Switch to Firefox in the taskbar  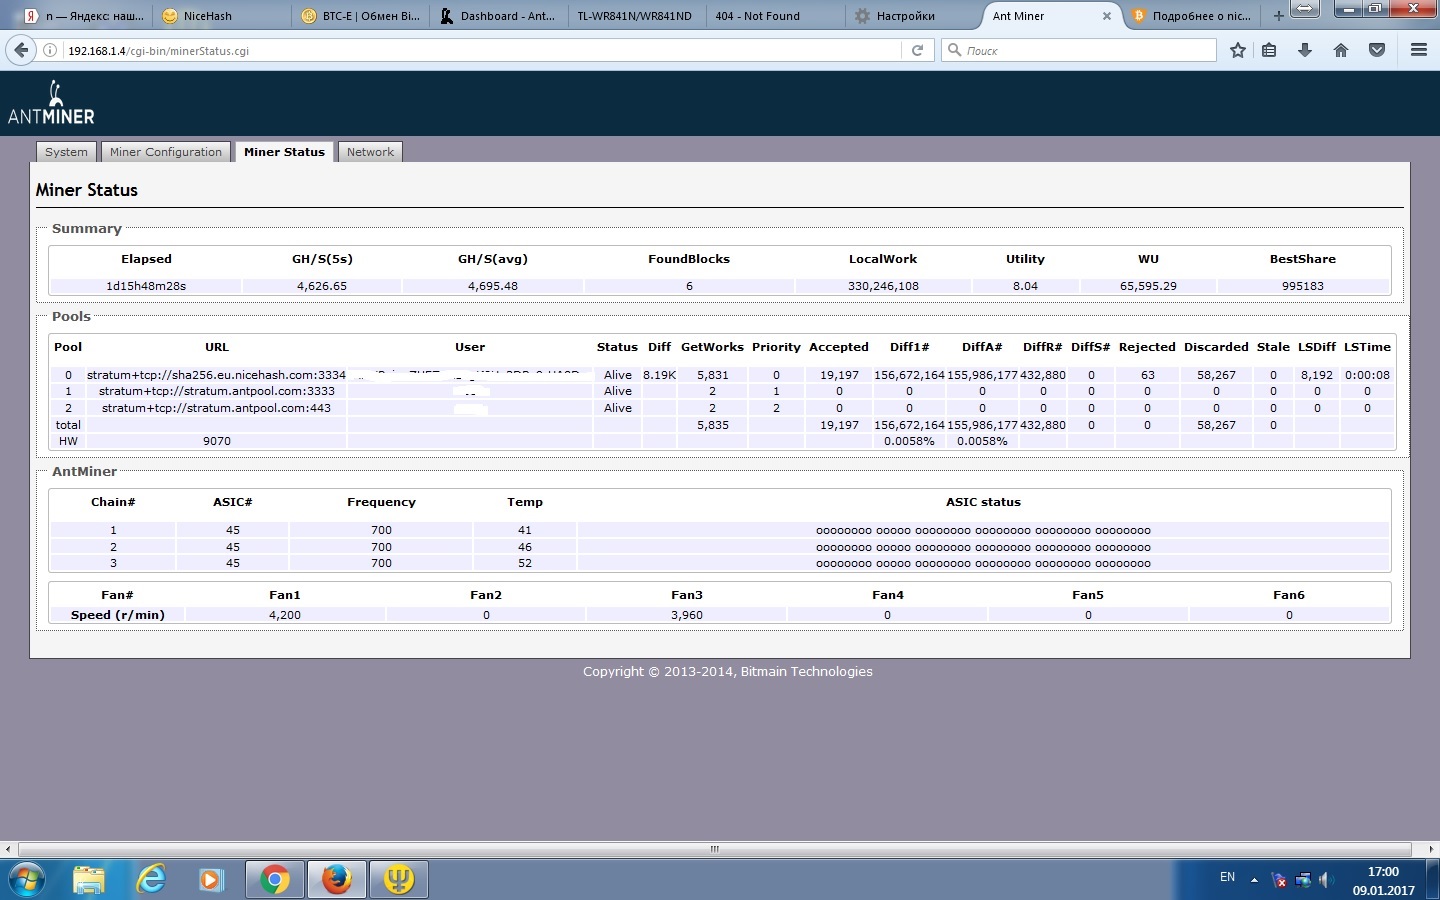click(x=337, y=880)
